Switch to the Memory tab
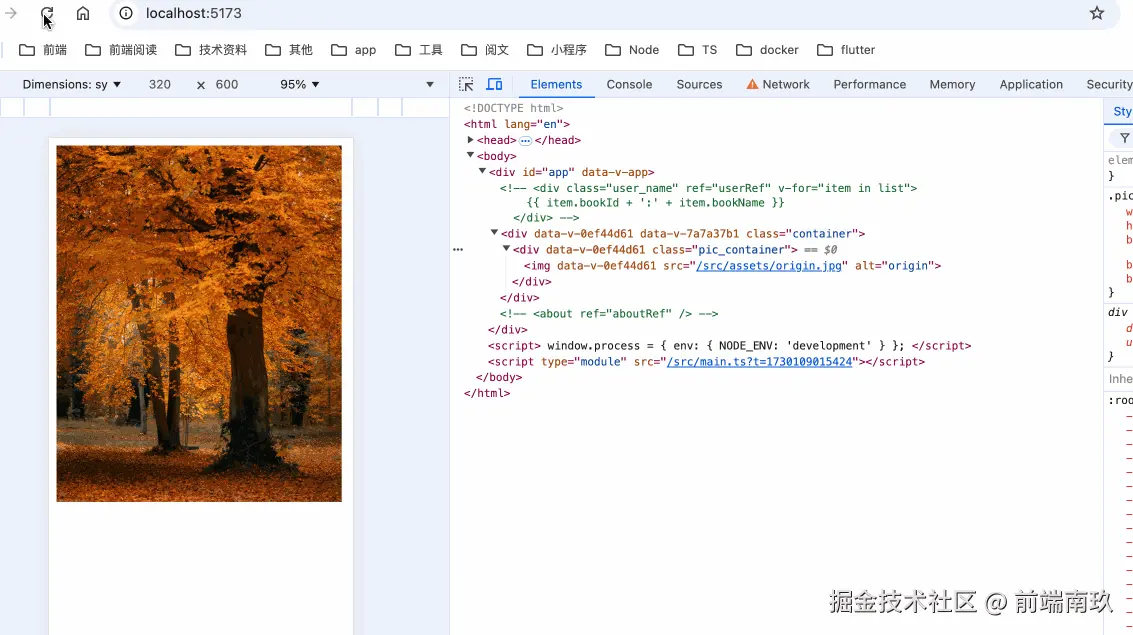The height and width of the screenshot is (635, 1133). coord(952,85)
